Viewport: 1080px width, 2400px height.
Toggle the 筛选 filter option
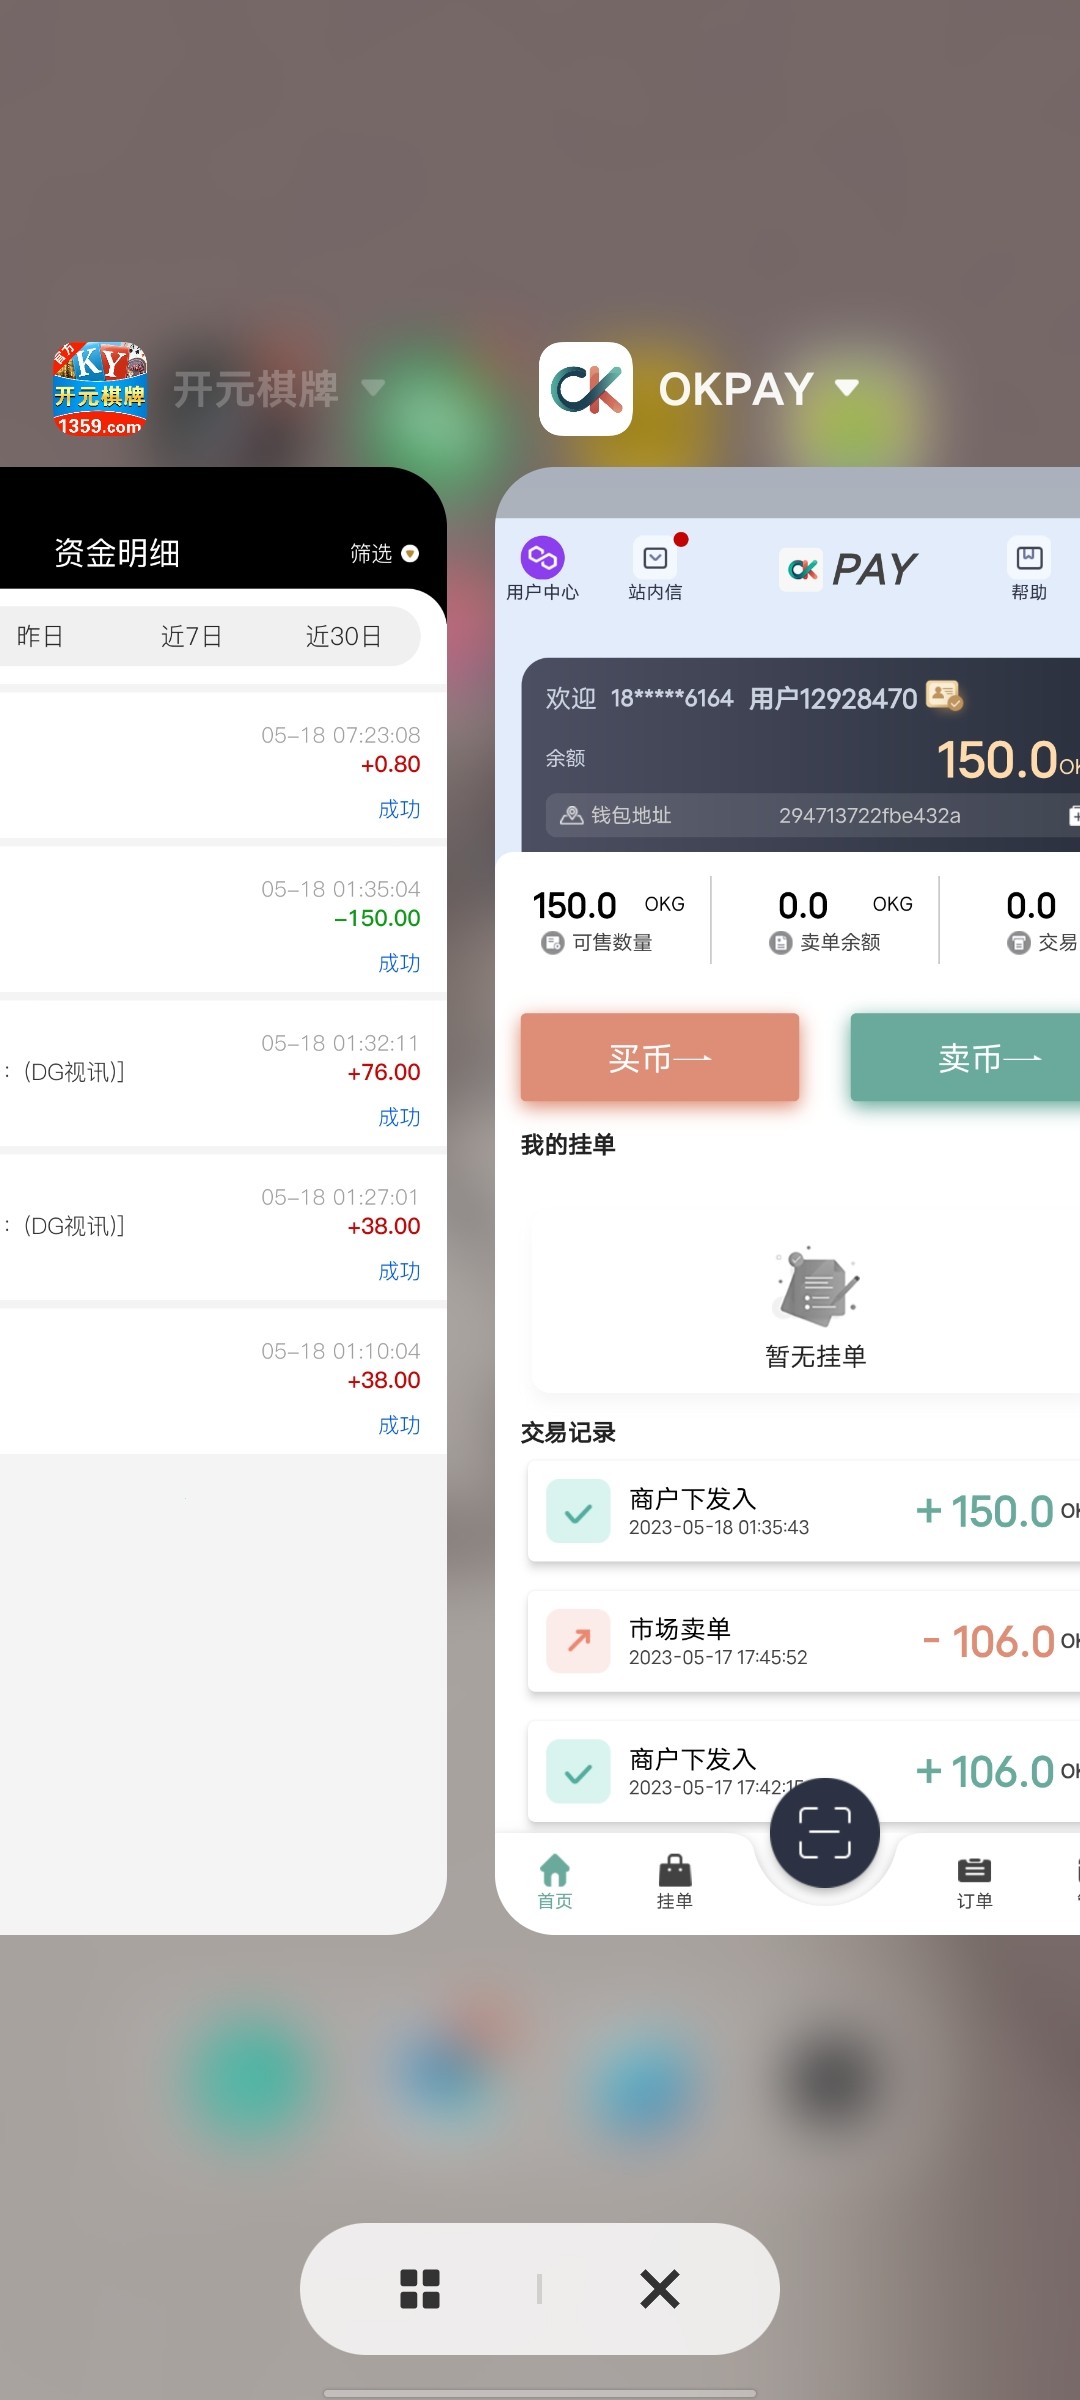pyautogui.click(x=384, y=553)
